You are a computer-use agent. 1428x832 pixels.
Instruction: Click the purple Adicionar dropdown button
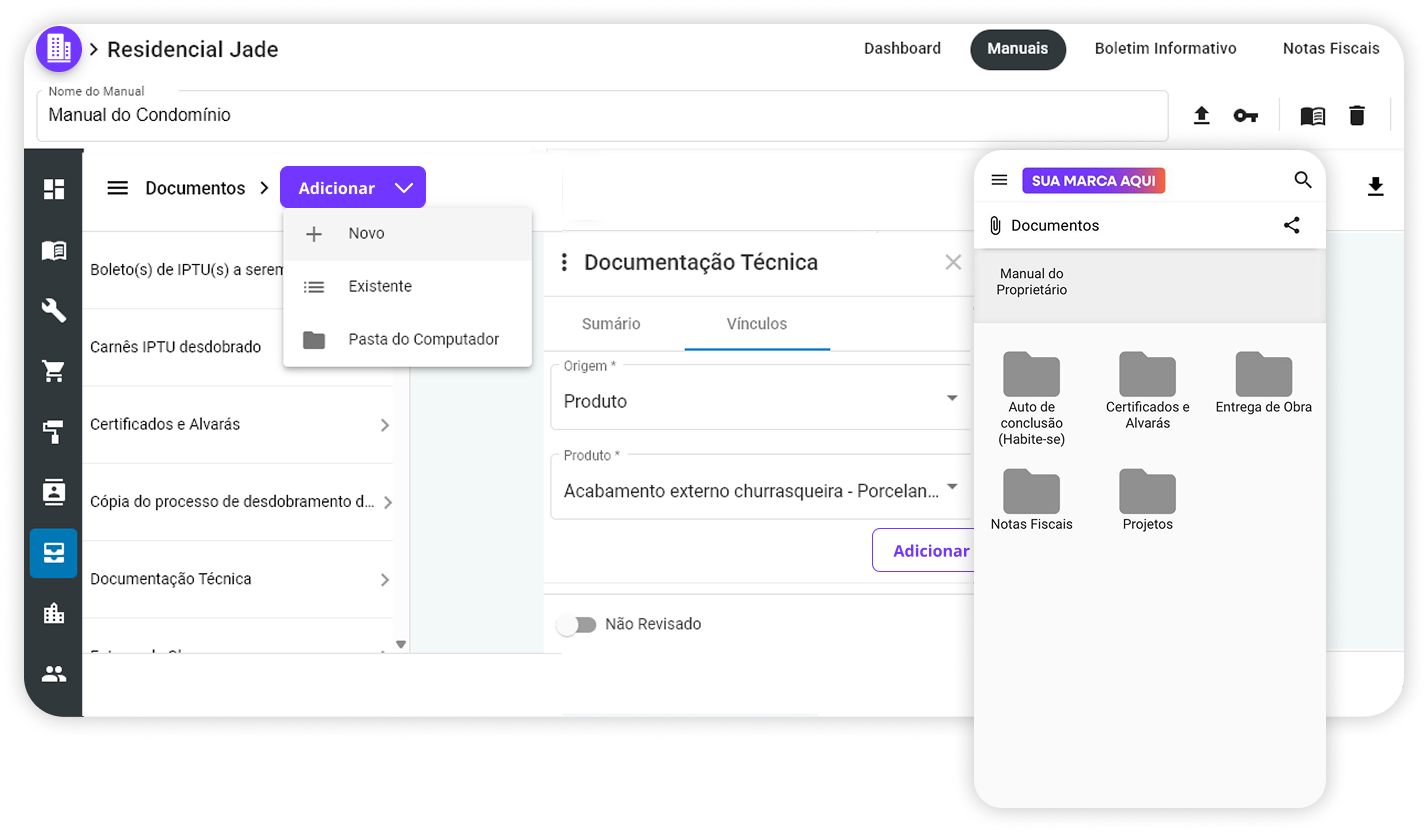(x=352, y=188)
